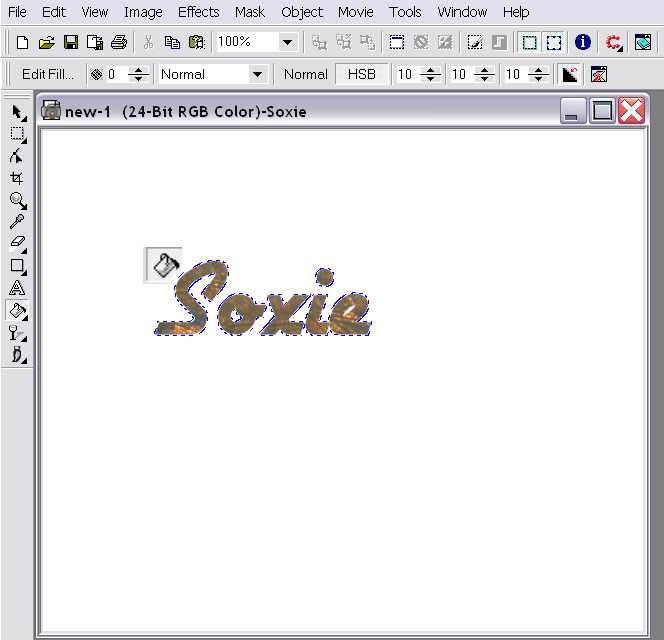Select the Eraser tool

[x=17, y=243]
